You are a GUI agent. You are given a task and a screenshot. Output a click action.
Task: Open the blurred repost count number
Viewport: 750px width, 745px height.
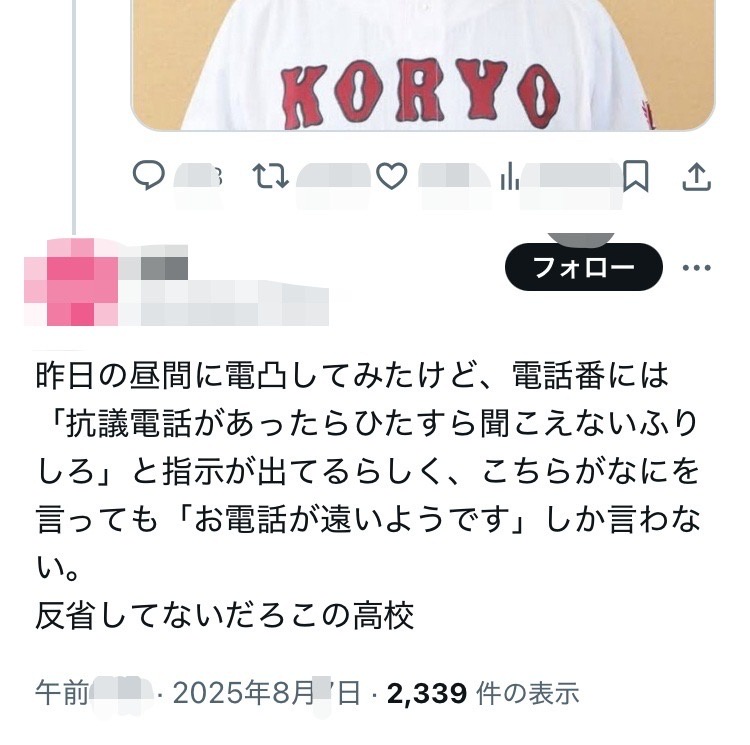333,180
